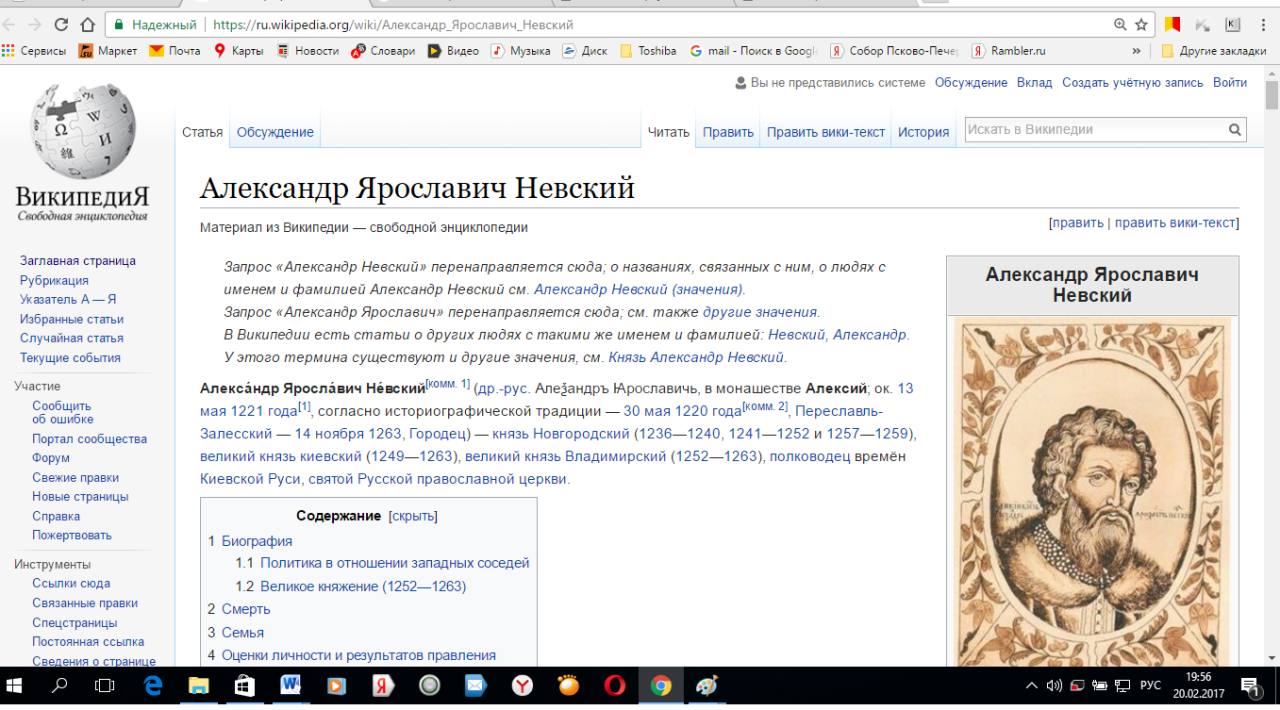Switch the РУС keyboard language indicator

point(1151,686)
